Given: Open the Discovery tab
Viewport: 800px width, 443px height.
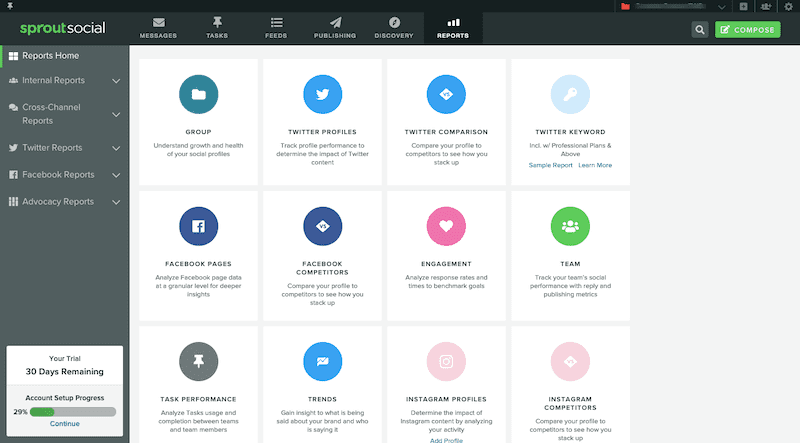Looking at the screenshot, I should 394,28.
